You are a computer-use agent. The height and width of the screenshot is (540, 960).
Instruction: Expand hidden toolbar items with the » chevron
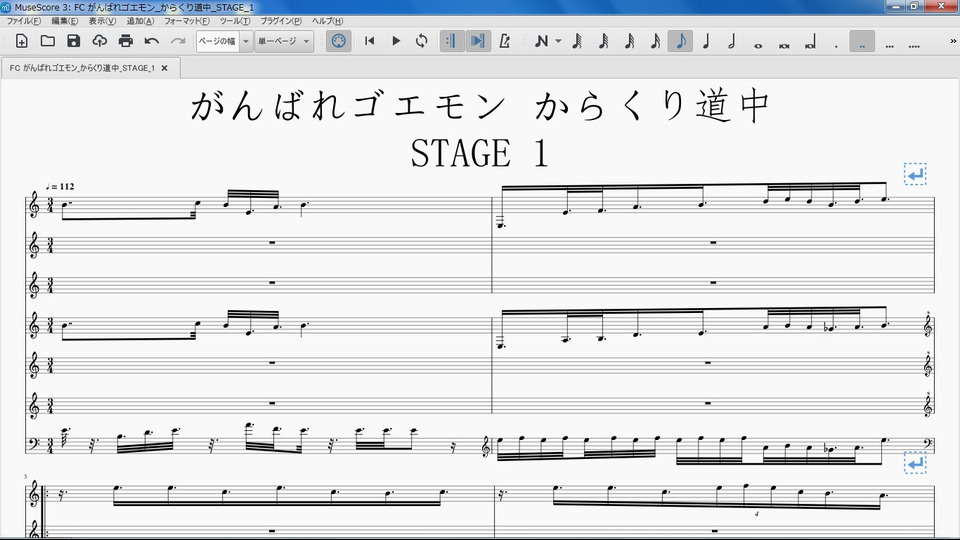(953, 41)
